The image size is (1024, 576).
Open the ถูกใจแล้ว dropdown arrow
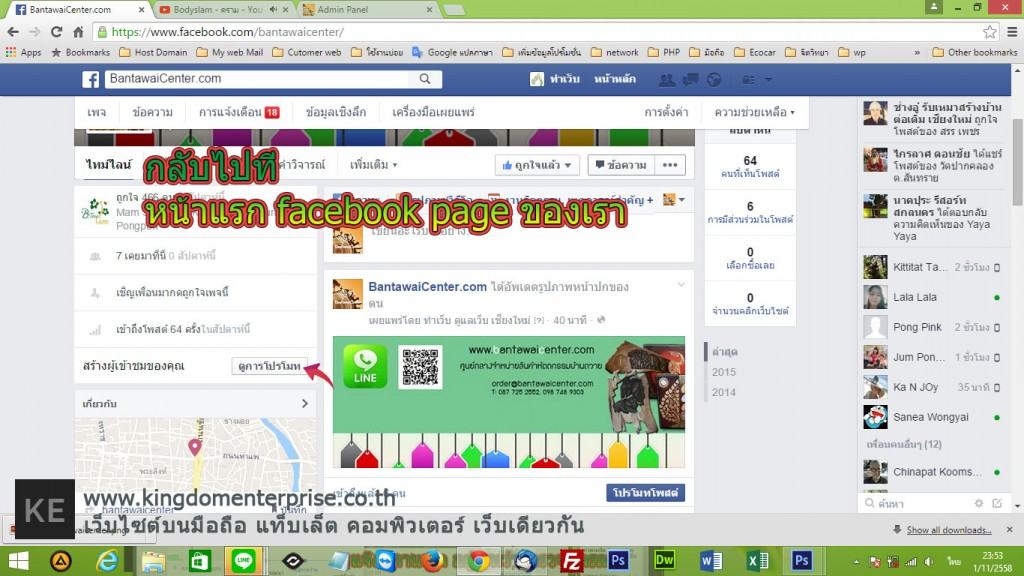(566, 164)
